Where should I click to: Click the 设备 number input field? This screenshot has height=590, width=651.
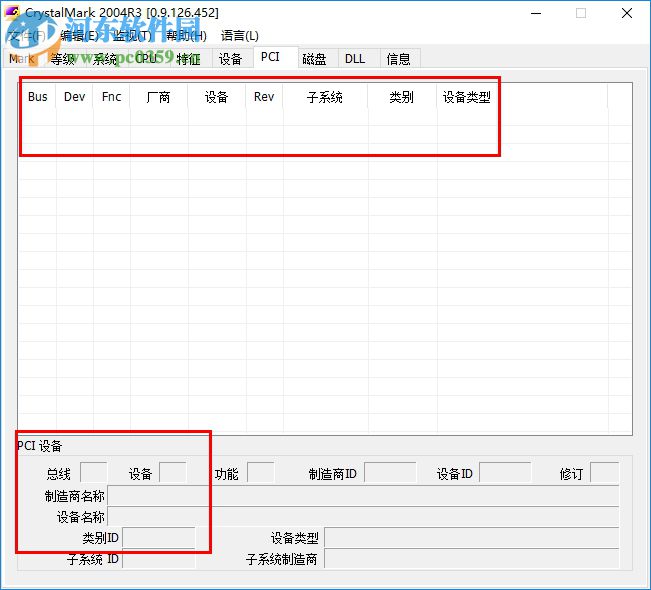(173, 472)
